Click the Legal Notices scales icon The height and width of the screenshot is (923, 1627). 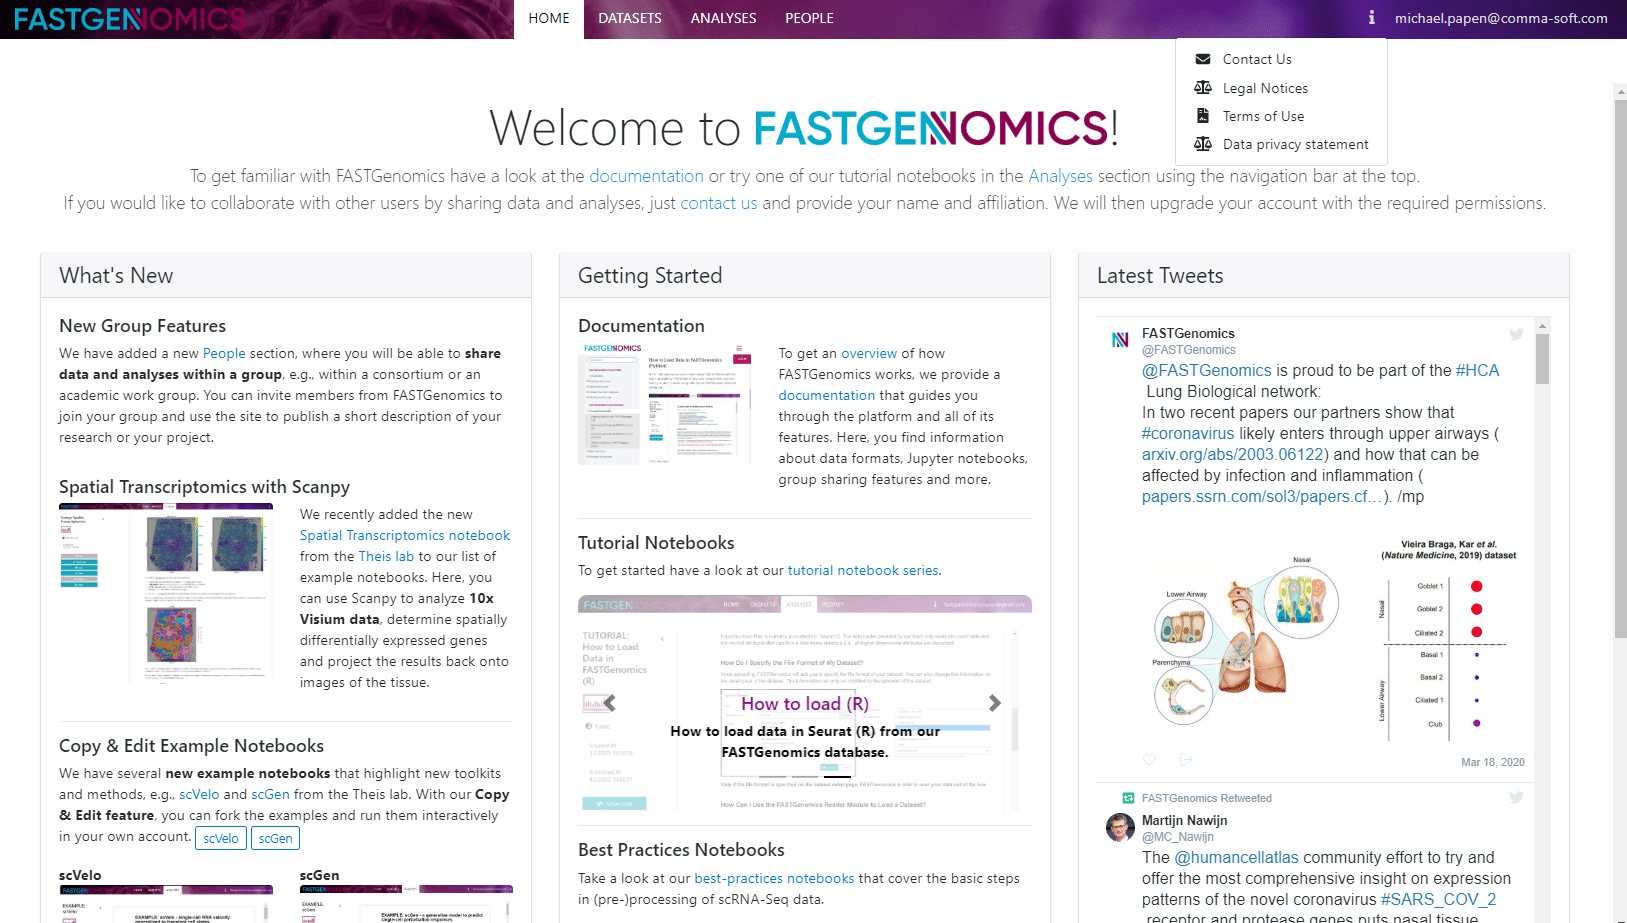pyautogui.click(x=1203, y=88)
